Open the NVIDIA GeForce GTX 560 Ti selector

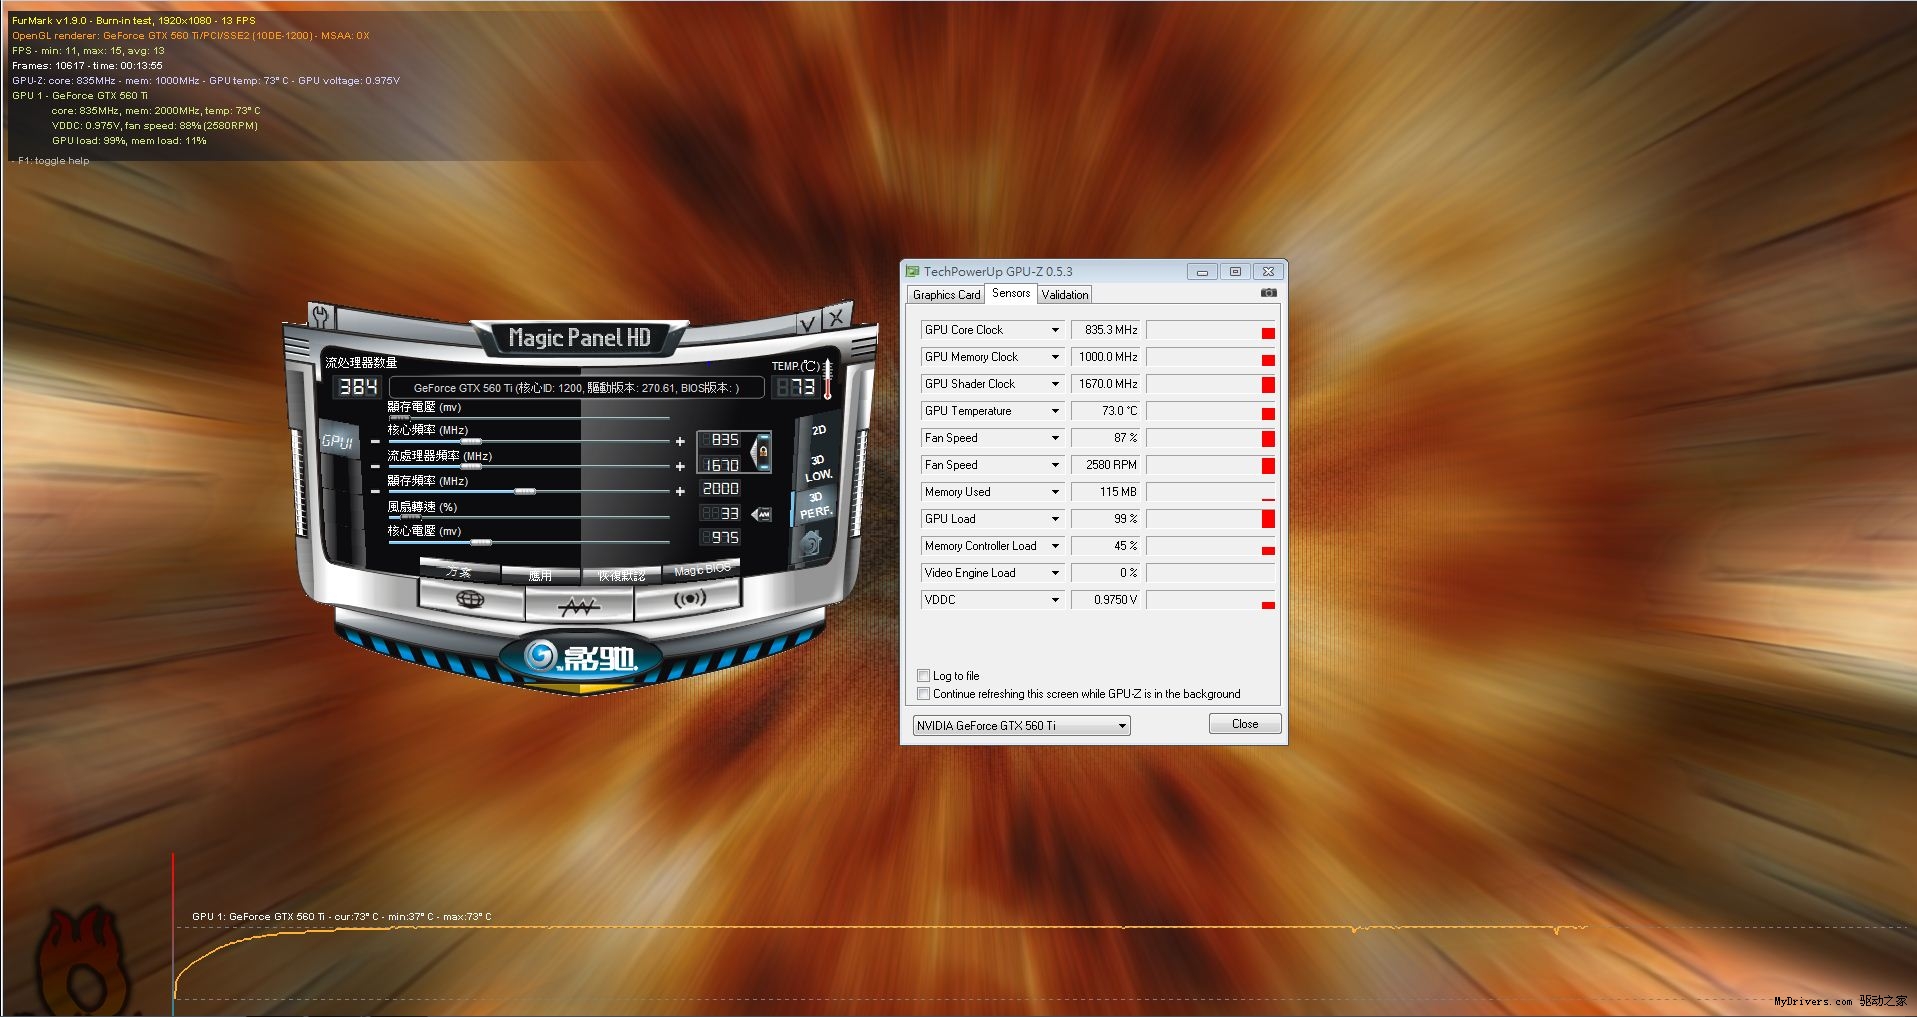pyautogui.click(x=1022, y=726)
